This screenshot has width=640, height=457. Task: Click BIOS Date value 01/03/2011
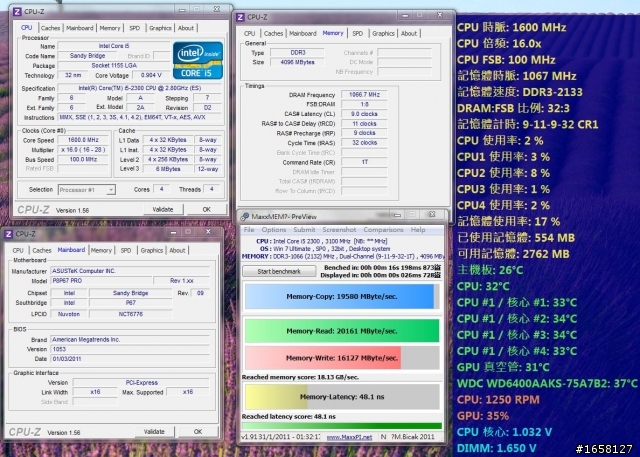(130, 359)
